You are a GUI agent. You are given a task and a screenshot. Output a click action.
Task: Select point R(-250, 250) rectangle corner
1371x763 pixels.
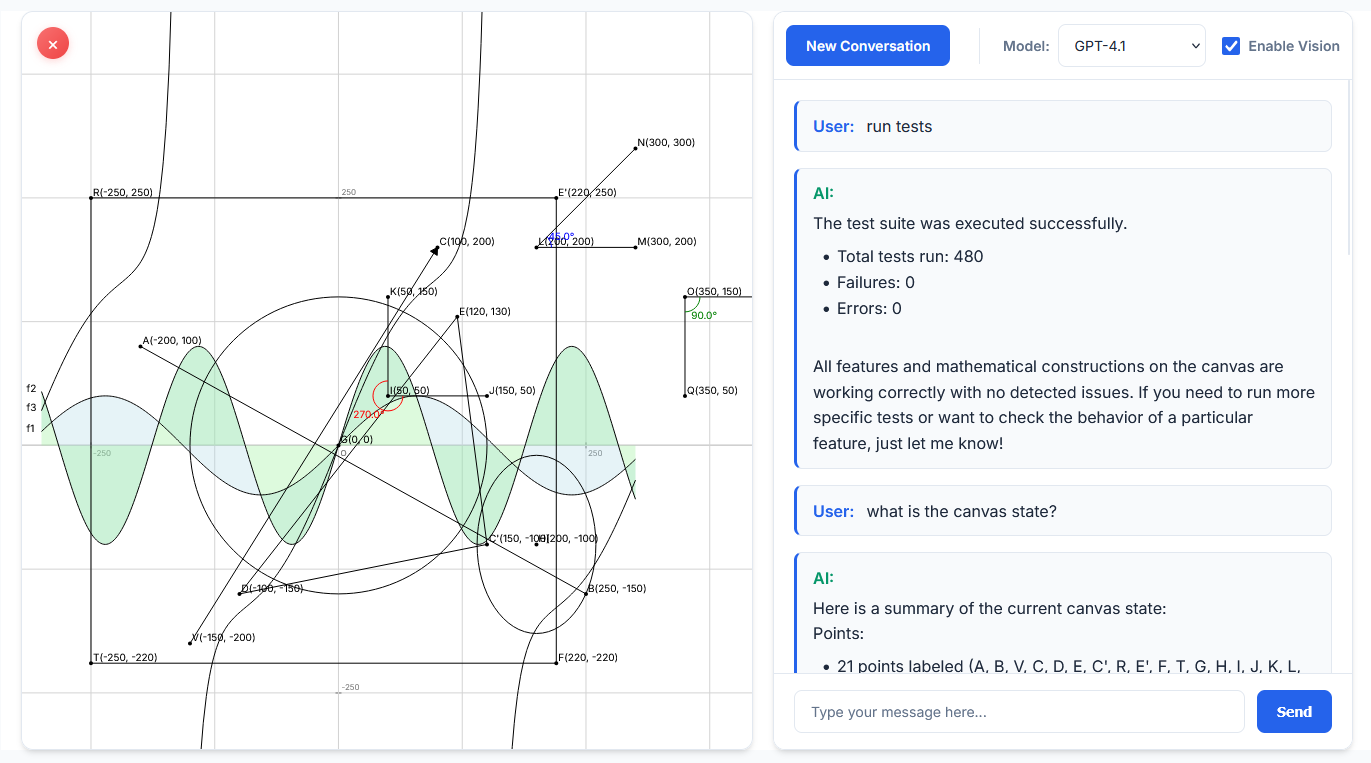coord(91,198)
